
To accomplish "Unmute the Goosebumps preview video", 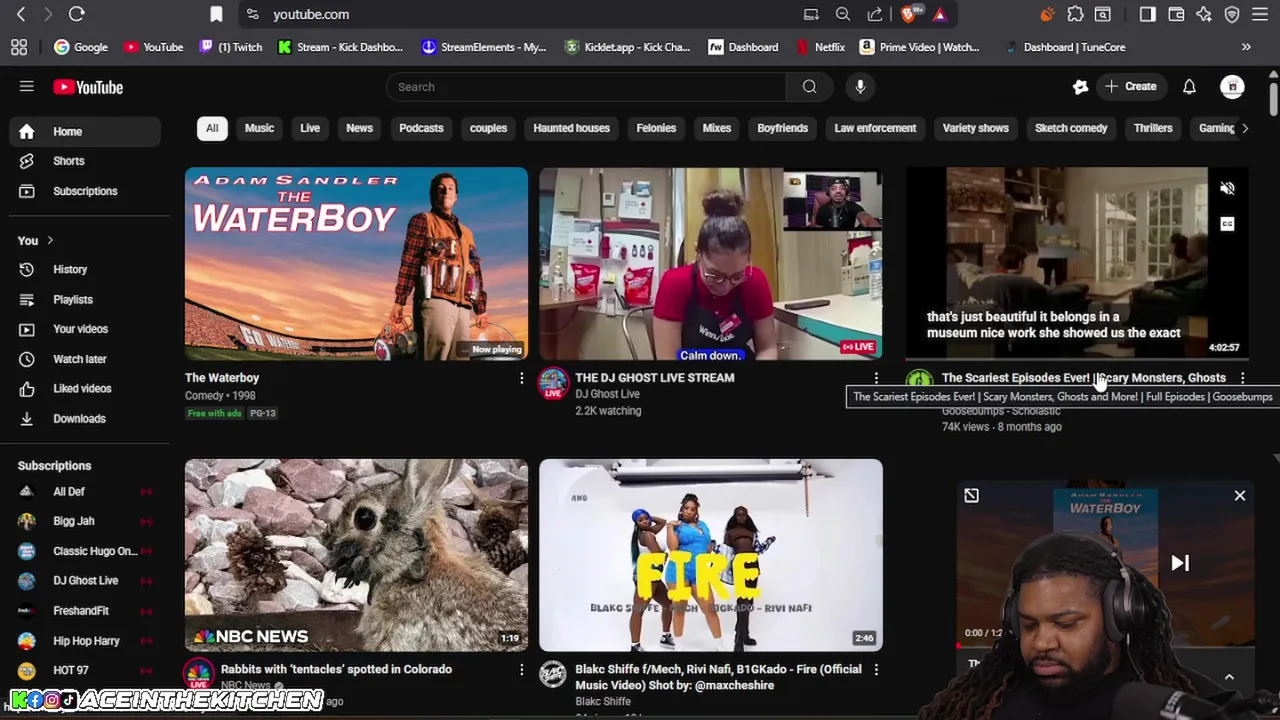I will [x=1227, y=188].
